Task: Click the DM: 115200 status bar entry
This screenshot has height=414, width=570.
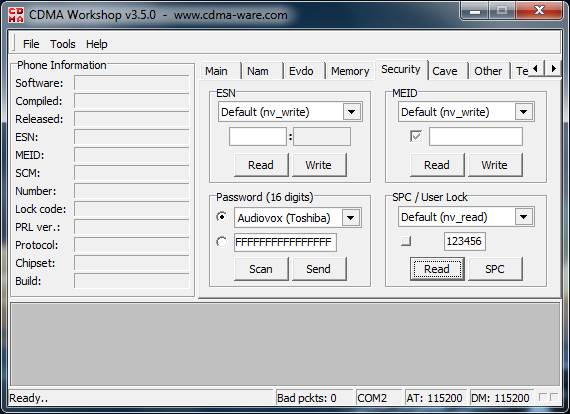Action: click(501, 398)
